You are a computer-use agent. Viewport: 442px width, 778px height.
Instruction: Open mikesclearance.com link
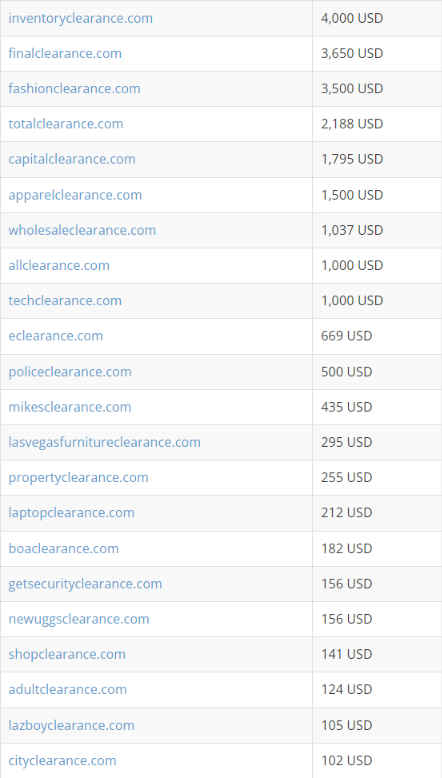(70, 407)
